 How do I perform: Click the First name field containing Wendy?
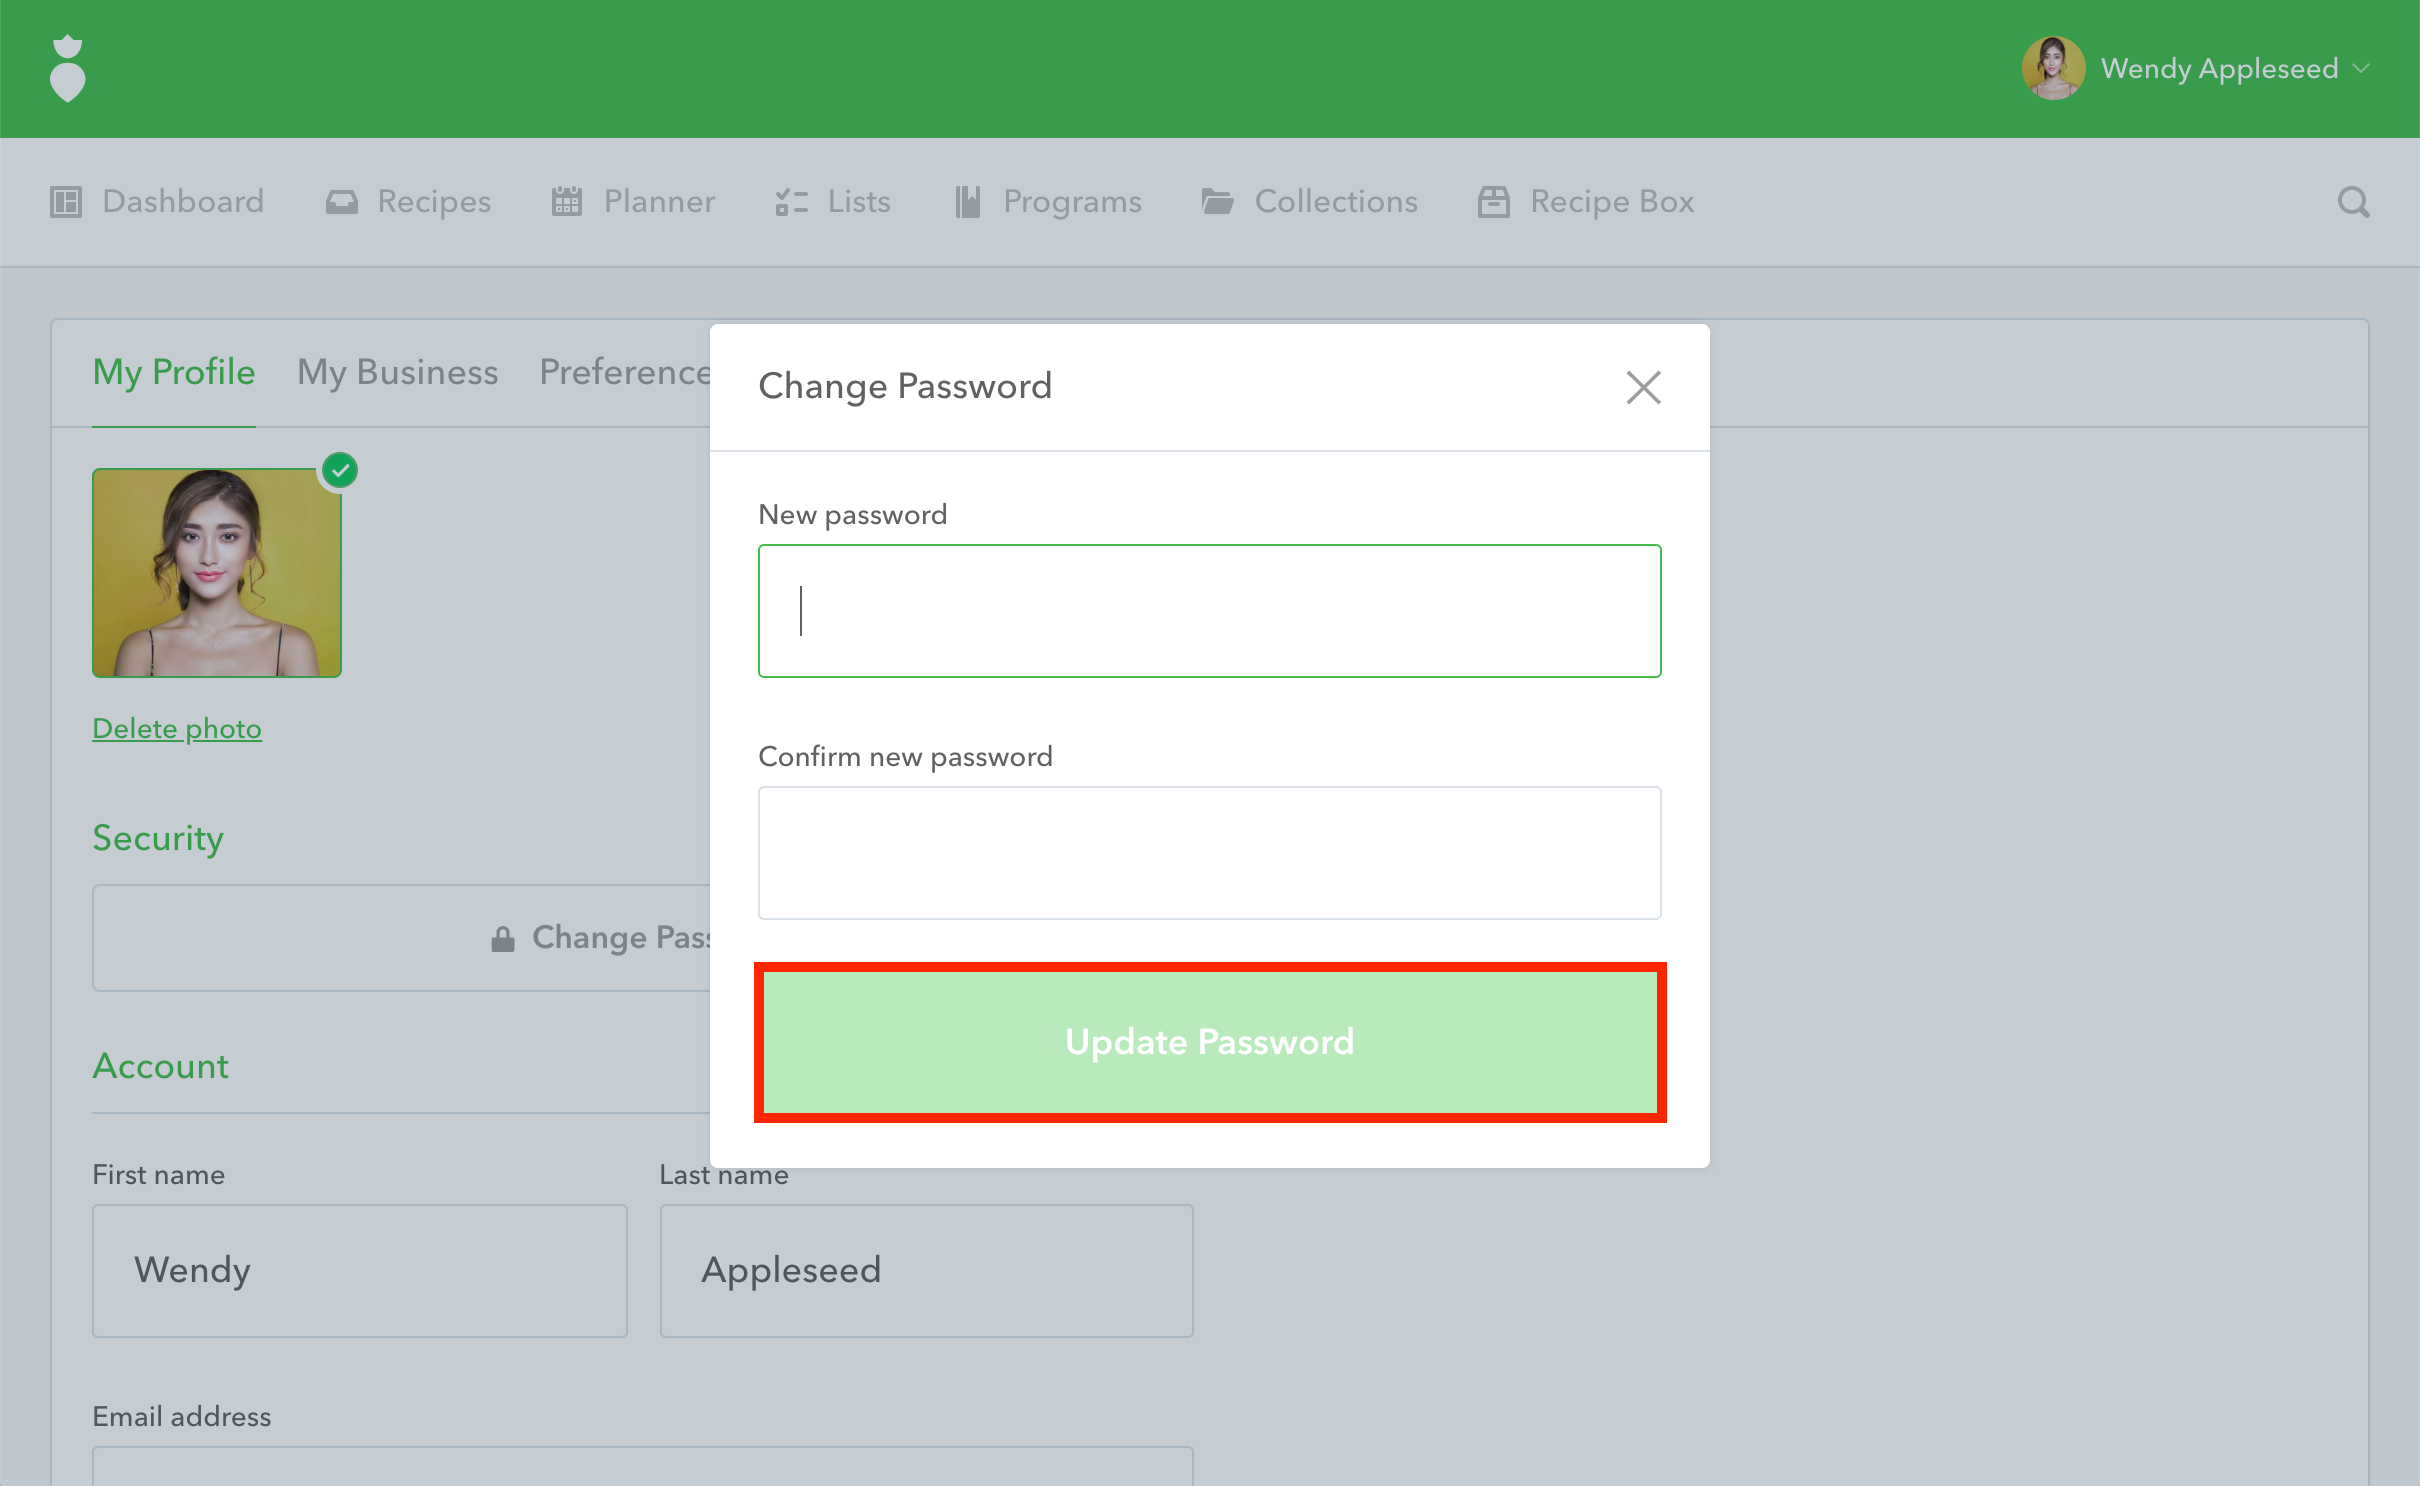click(x=359, y=1270)
